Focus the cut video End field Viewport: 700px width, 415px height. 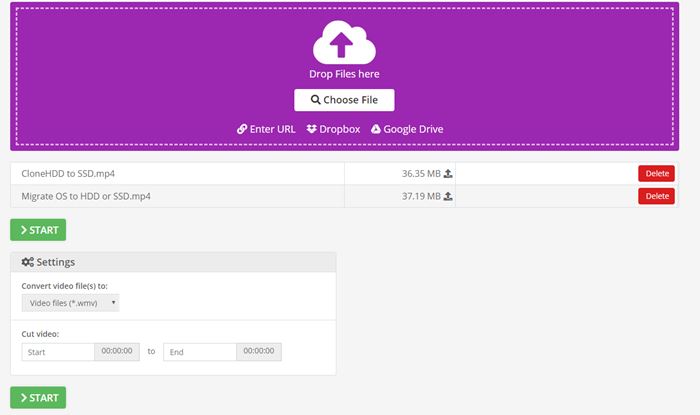click(200, 352)
